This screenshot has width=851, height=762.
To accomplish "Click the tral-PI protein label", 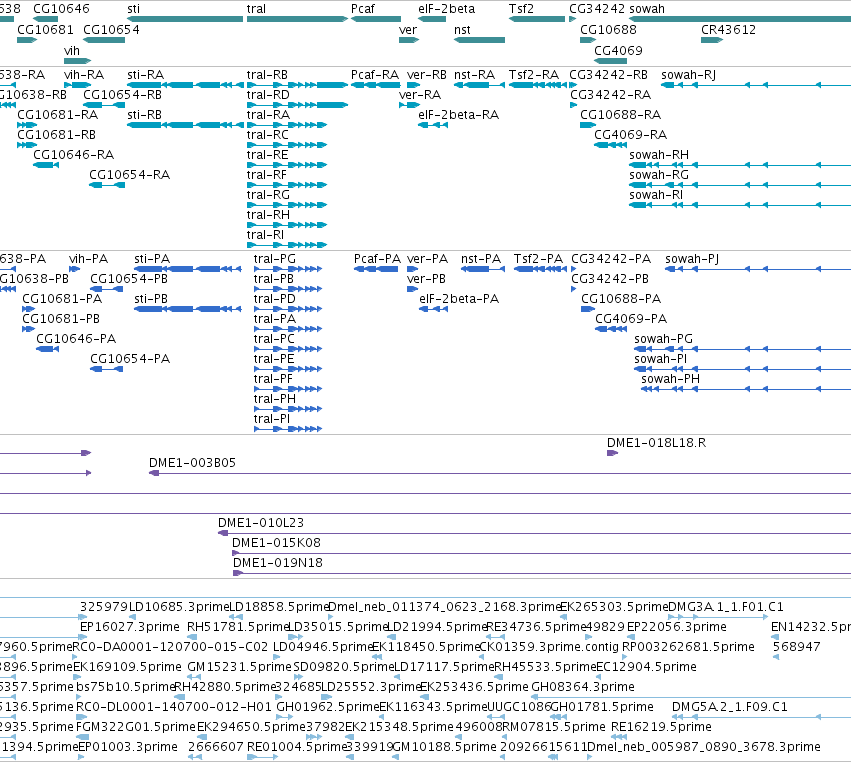I will coord(271,419).
